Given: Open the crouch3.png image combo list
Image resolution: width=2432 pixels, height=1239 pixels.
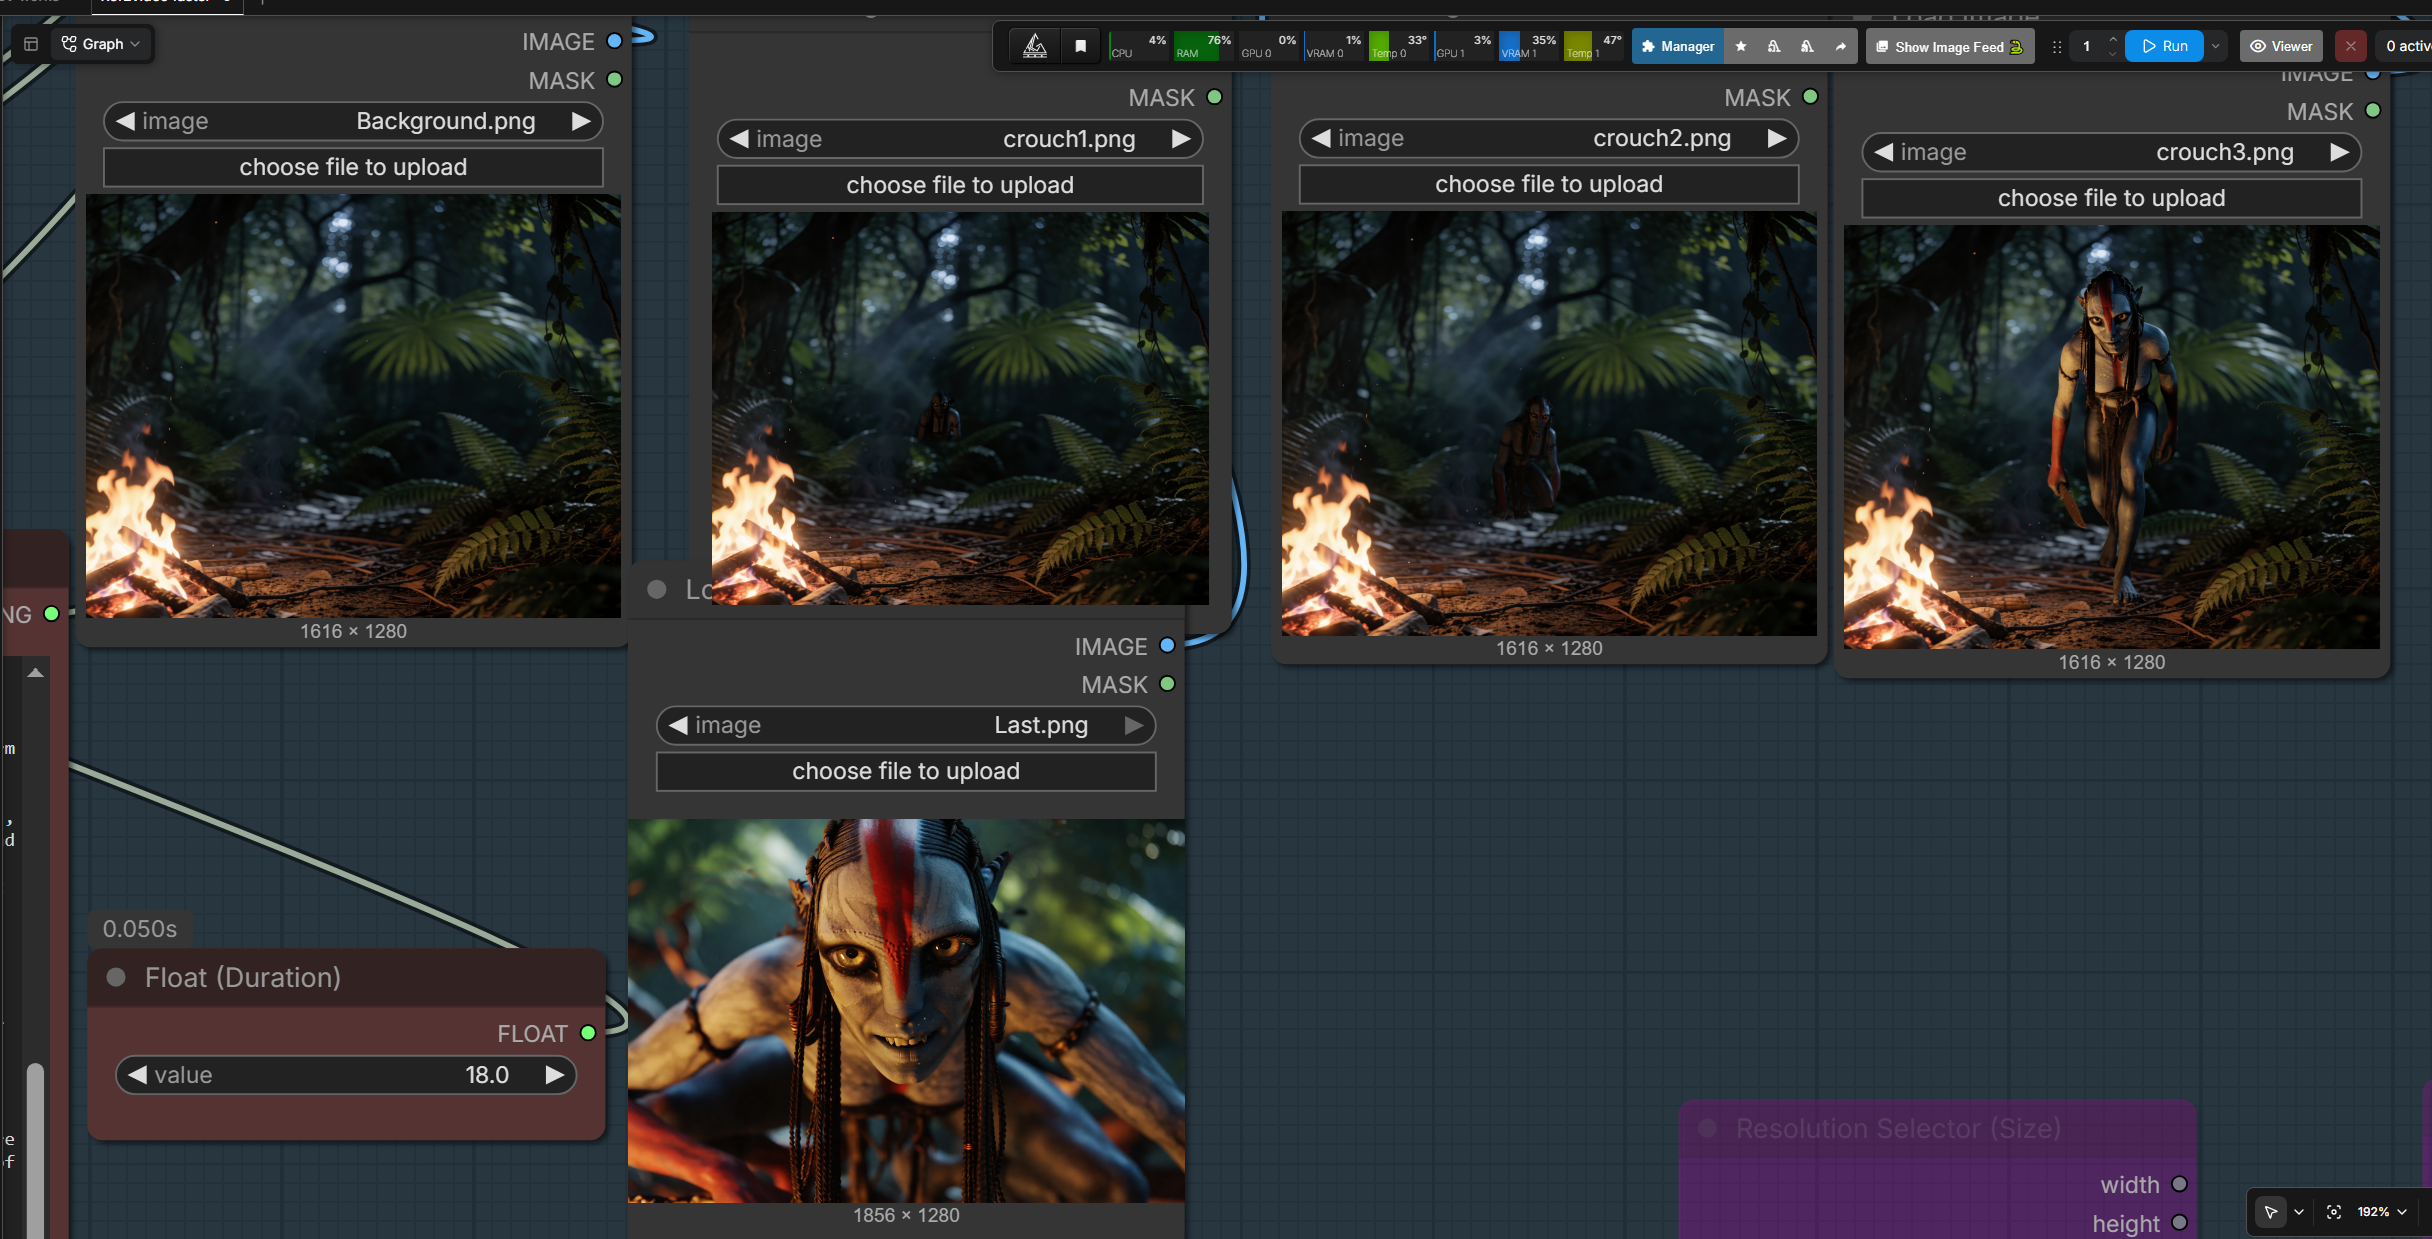Looking at the screenshot, I should click(2111, 152).
